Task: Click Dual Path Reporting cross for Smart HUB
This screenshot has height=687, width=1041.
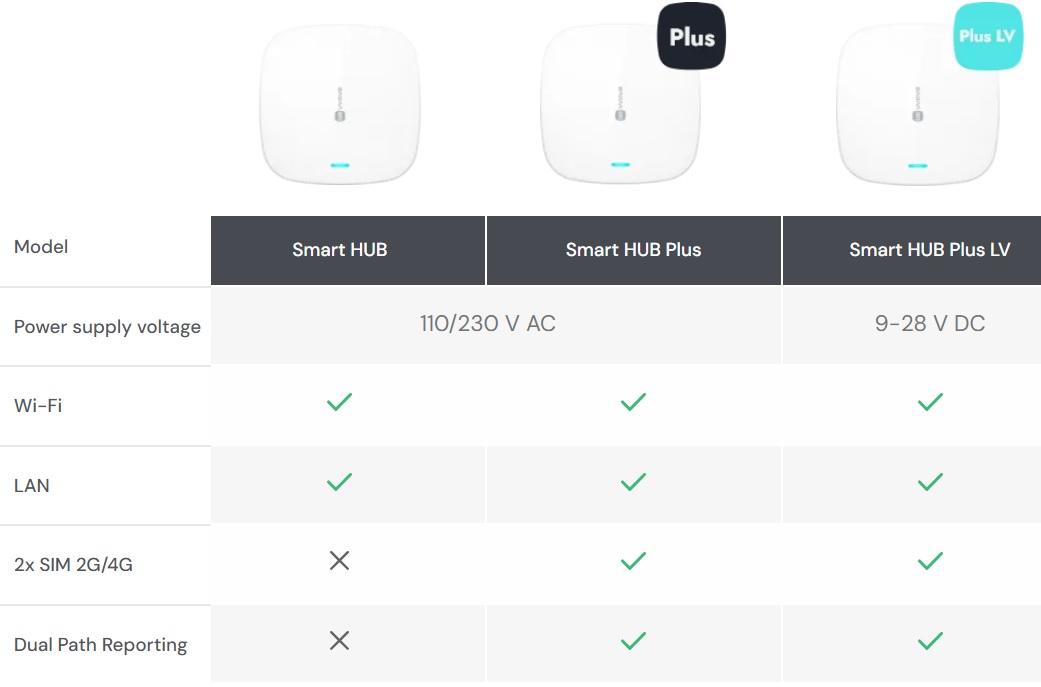Action: tap(339, 641)
